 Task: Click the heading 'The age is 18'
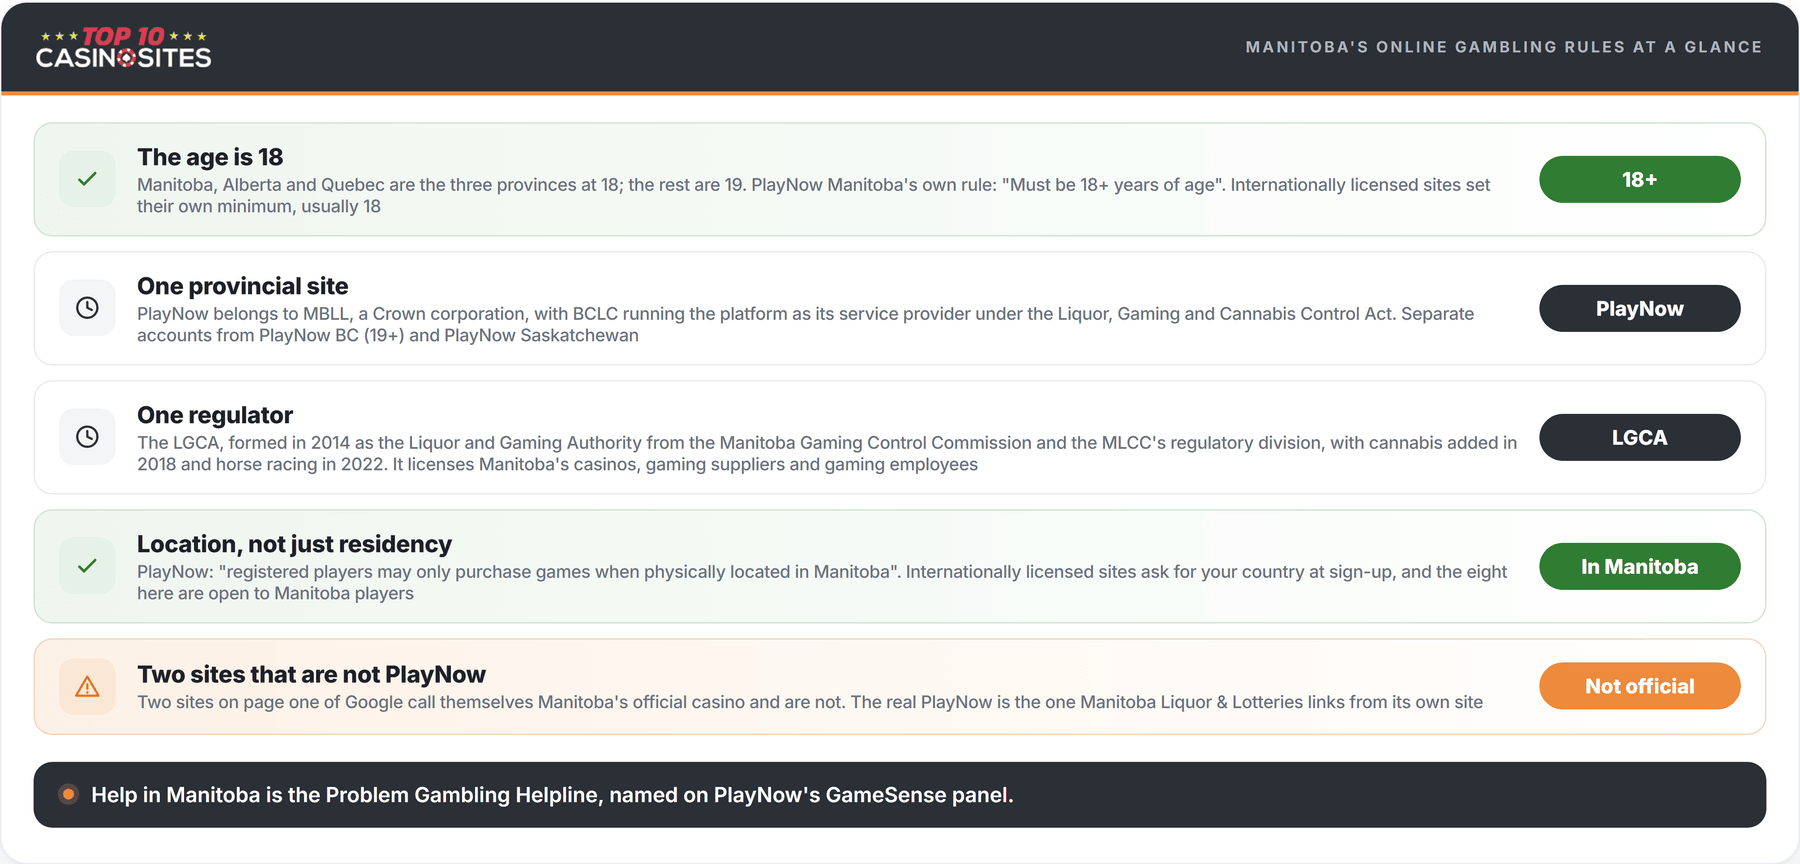click(210, 157)
